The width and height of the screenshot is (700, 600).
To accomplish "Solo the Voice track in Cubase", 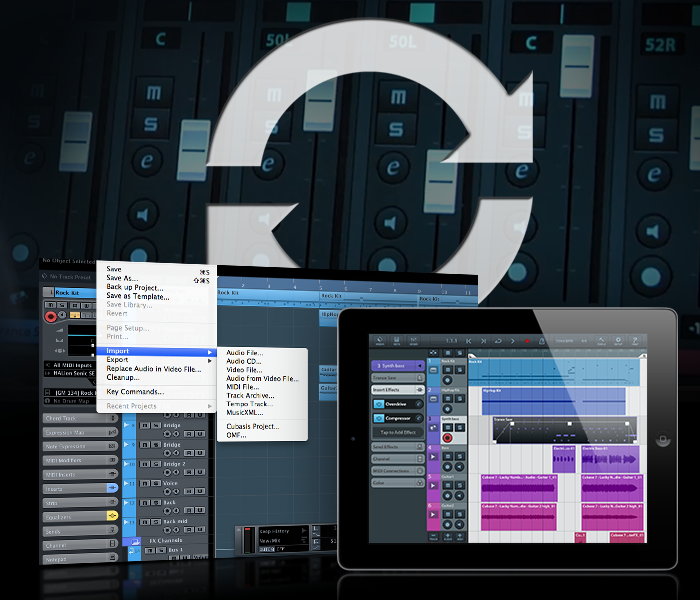I will pos(155,483).
